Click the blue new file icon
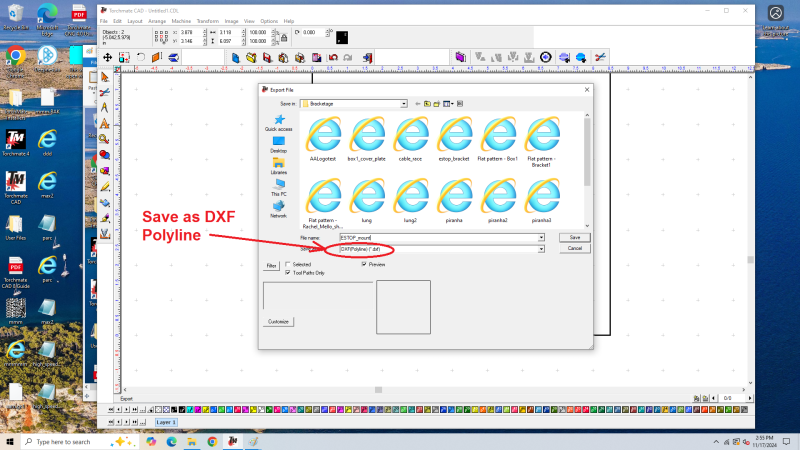Image resolution: width=800 pixels, height=450 pixels. click(x=235, y=57)
